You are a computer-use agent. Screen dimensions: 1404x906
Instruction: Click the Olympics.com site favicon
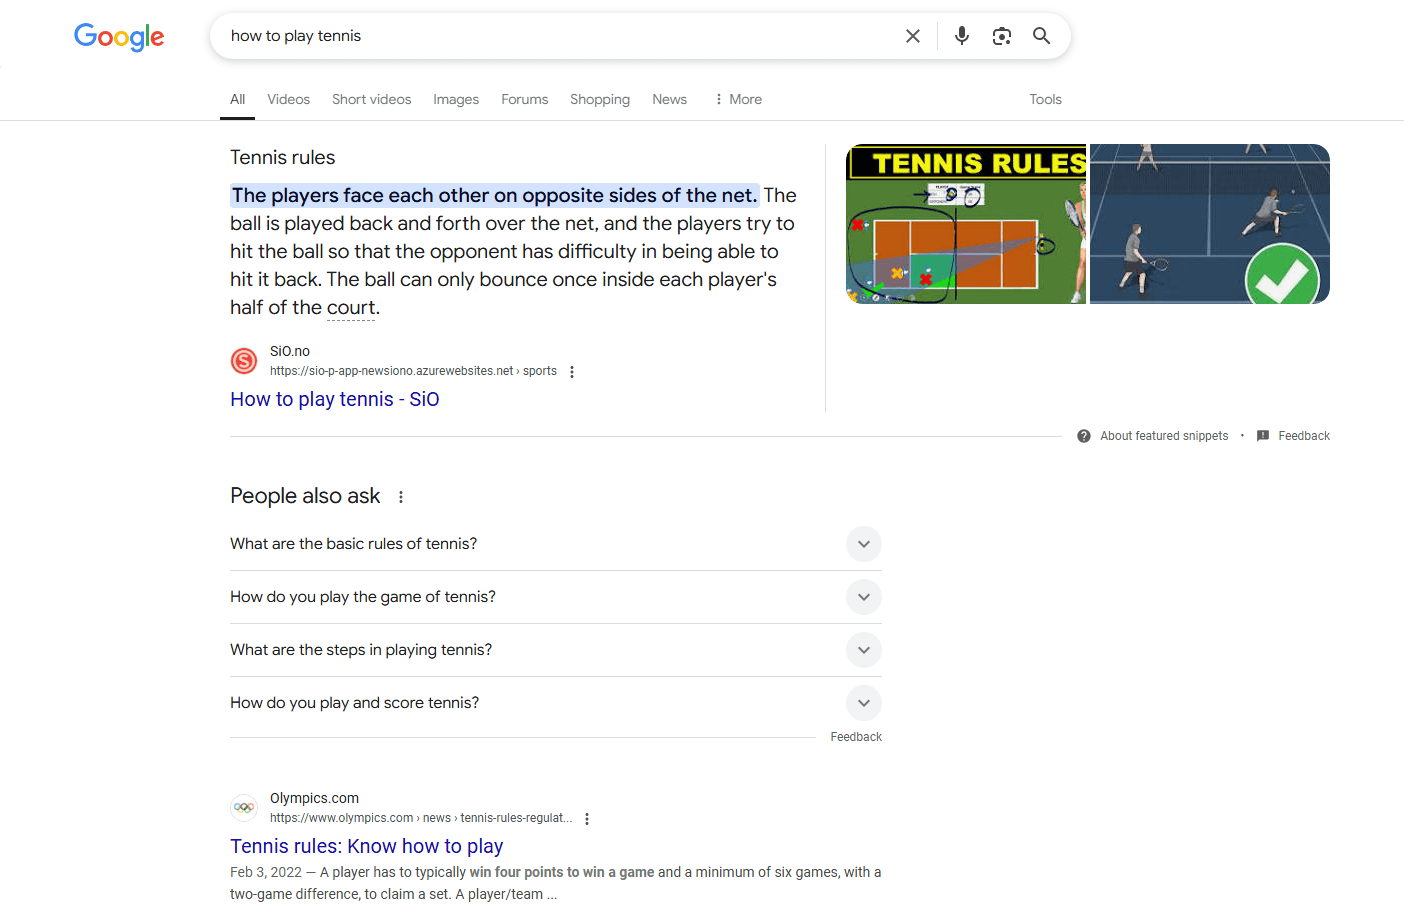pos(244,807)
